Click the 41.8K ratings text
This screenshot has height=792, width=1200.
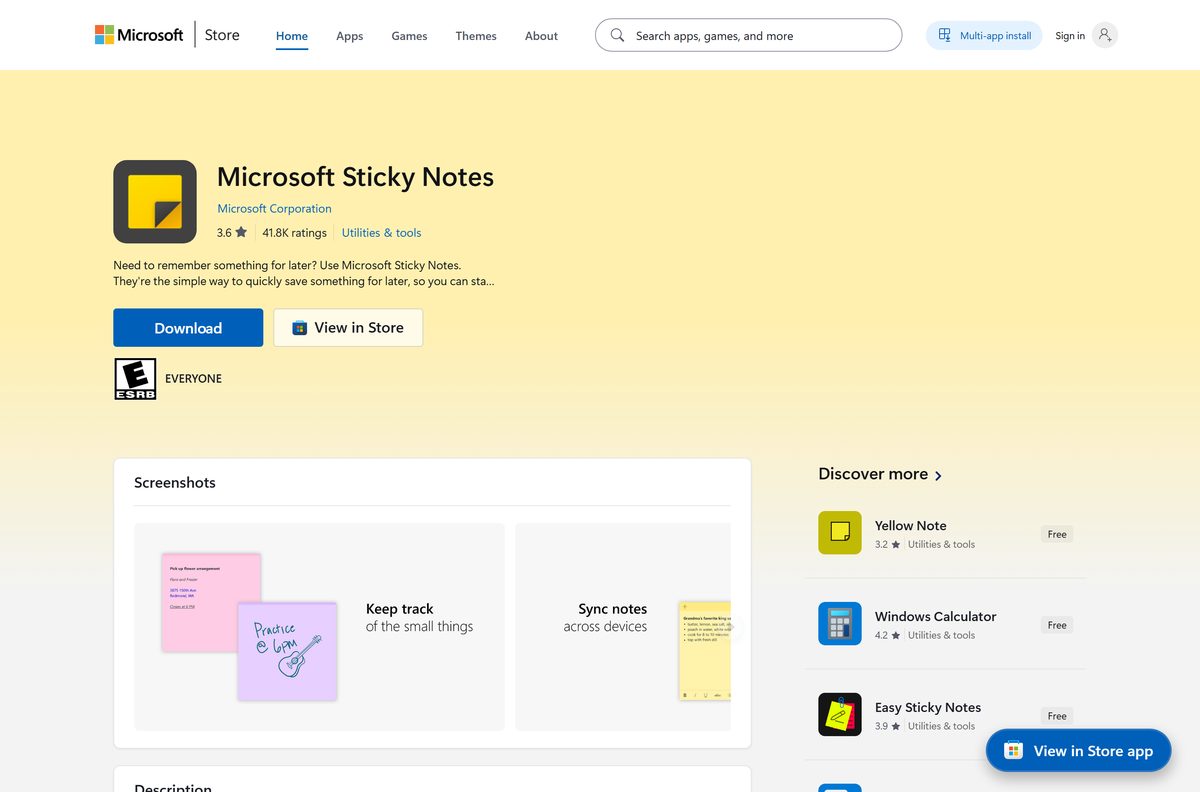tap(294, 233)
